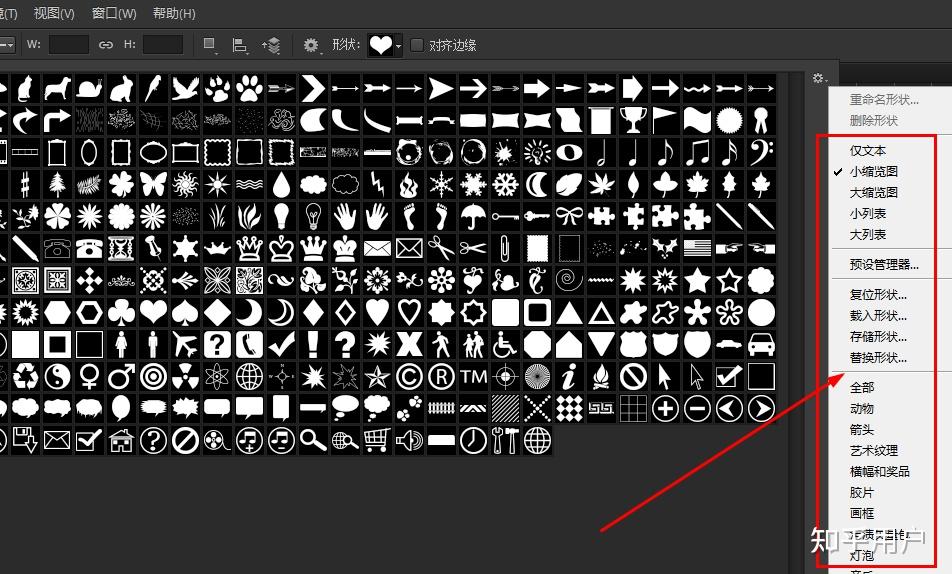Open the path alignment dropdown
Image resolution: width=952 pixels, height=574 pixels.
240,45
